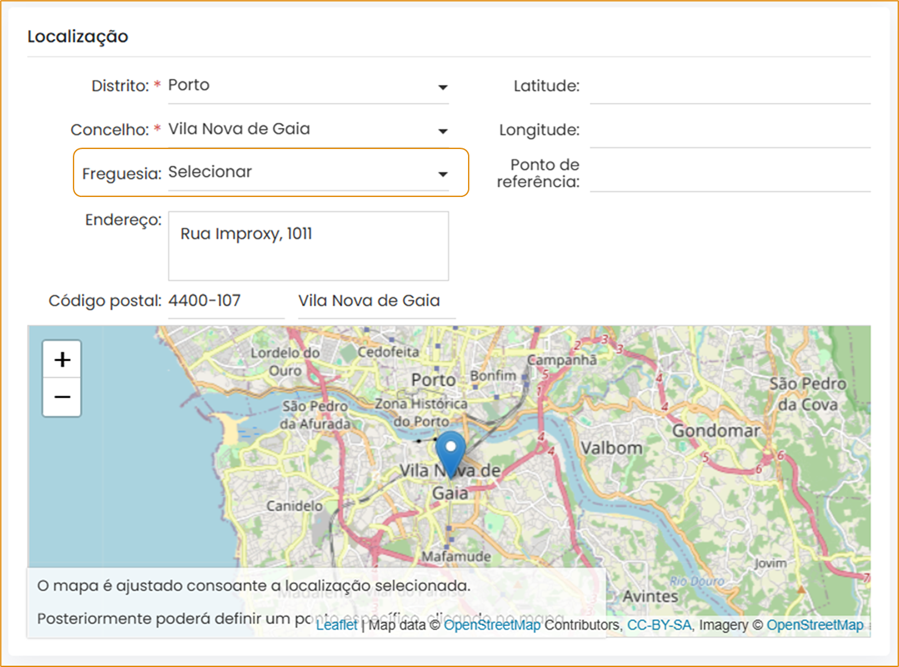The height and width of the screenshot is (667, 899).
Task: Click first OpenStreetMap link after Map data
Action: pyautogui.click(x=492, y=625)
